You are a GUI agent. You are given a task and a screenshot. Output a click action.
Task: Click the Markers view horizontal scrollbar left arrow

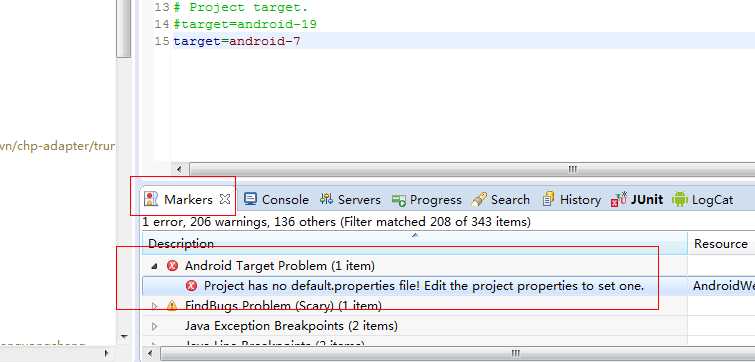[149, 354]
